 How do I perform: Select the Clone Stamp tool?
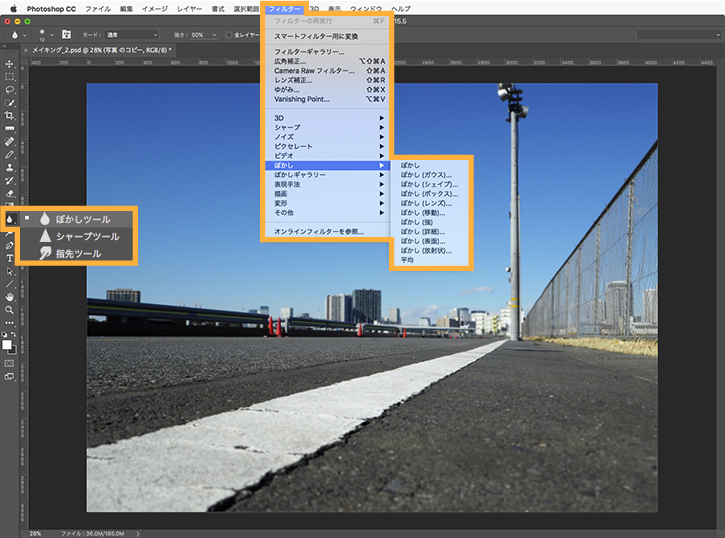[9, 167]
